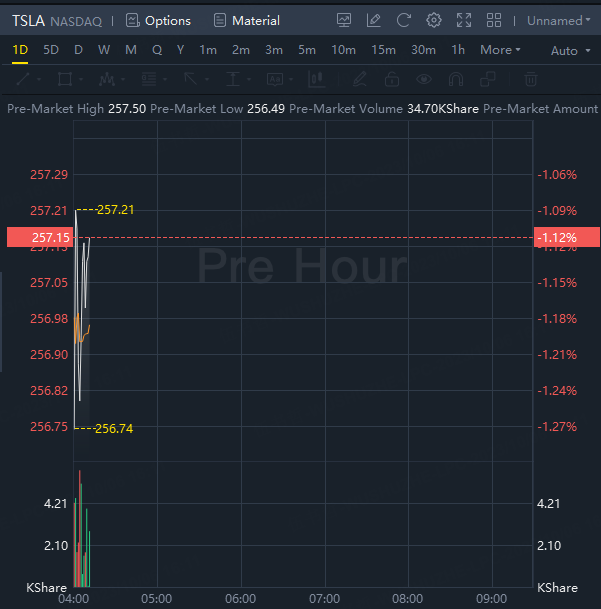Viewport: 601px width, 609px height.
Task: Refresh the chart with the reload icon
Action: pyautogui.click(x=403, y=20)
